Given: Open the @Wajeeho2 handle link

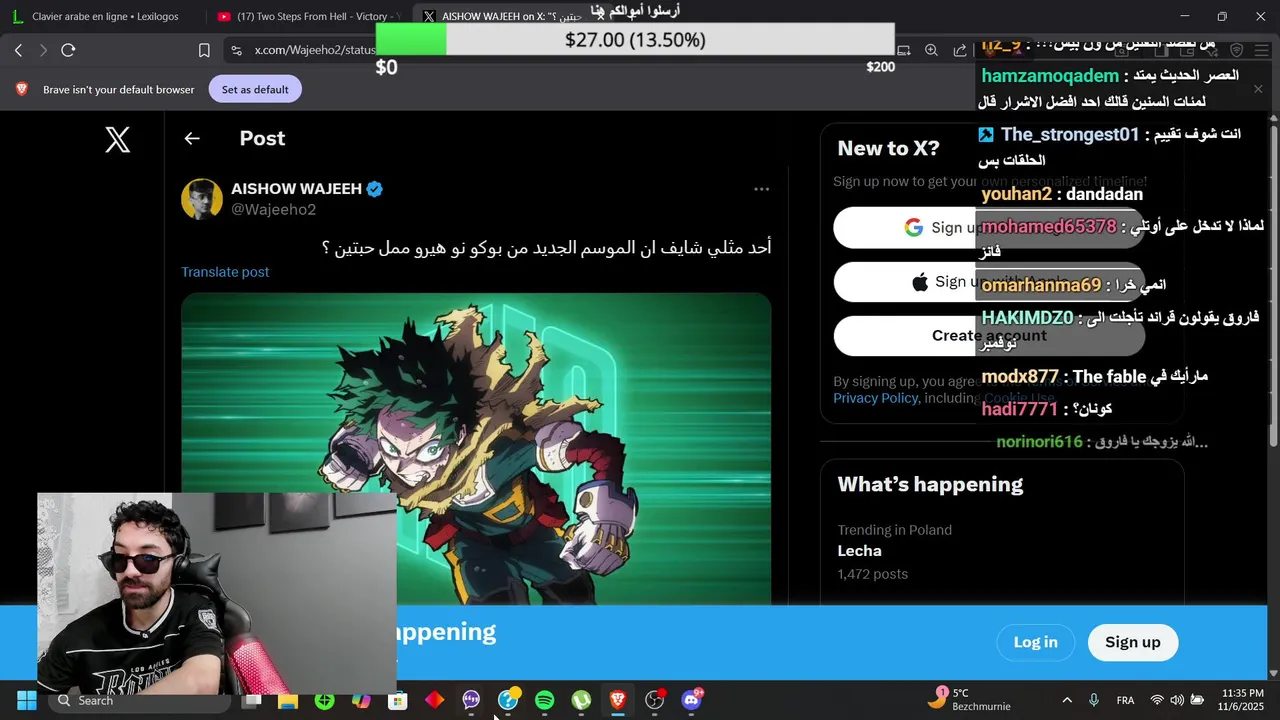Looking at the screenshot, I should click(273, 209).
